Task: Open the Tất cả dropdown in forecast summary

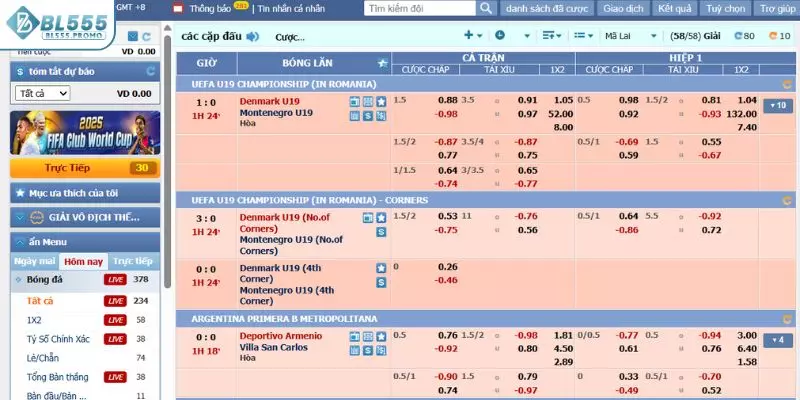Action: (41, 93)
